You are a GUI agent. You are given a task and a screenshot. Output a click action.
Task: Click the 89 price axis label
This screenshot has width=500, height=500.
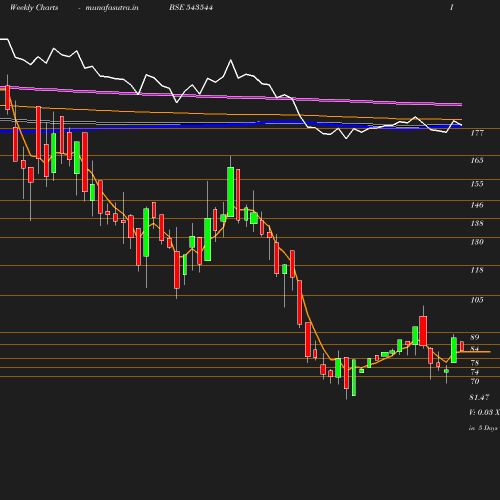coord(475,337)
